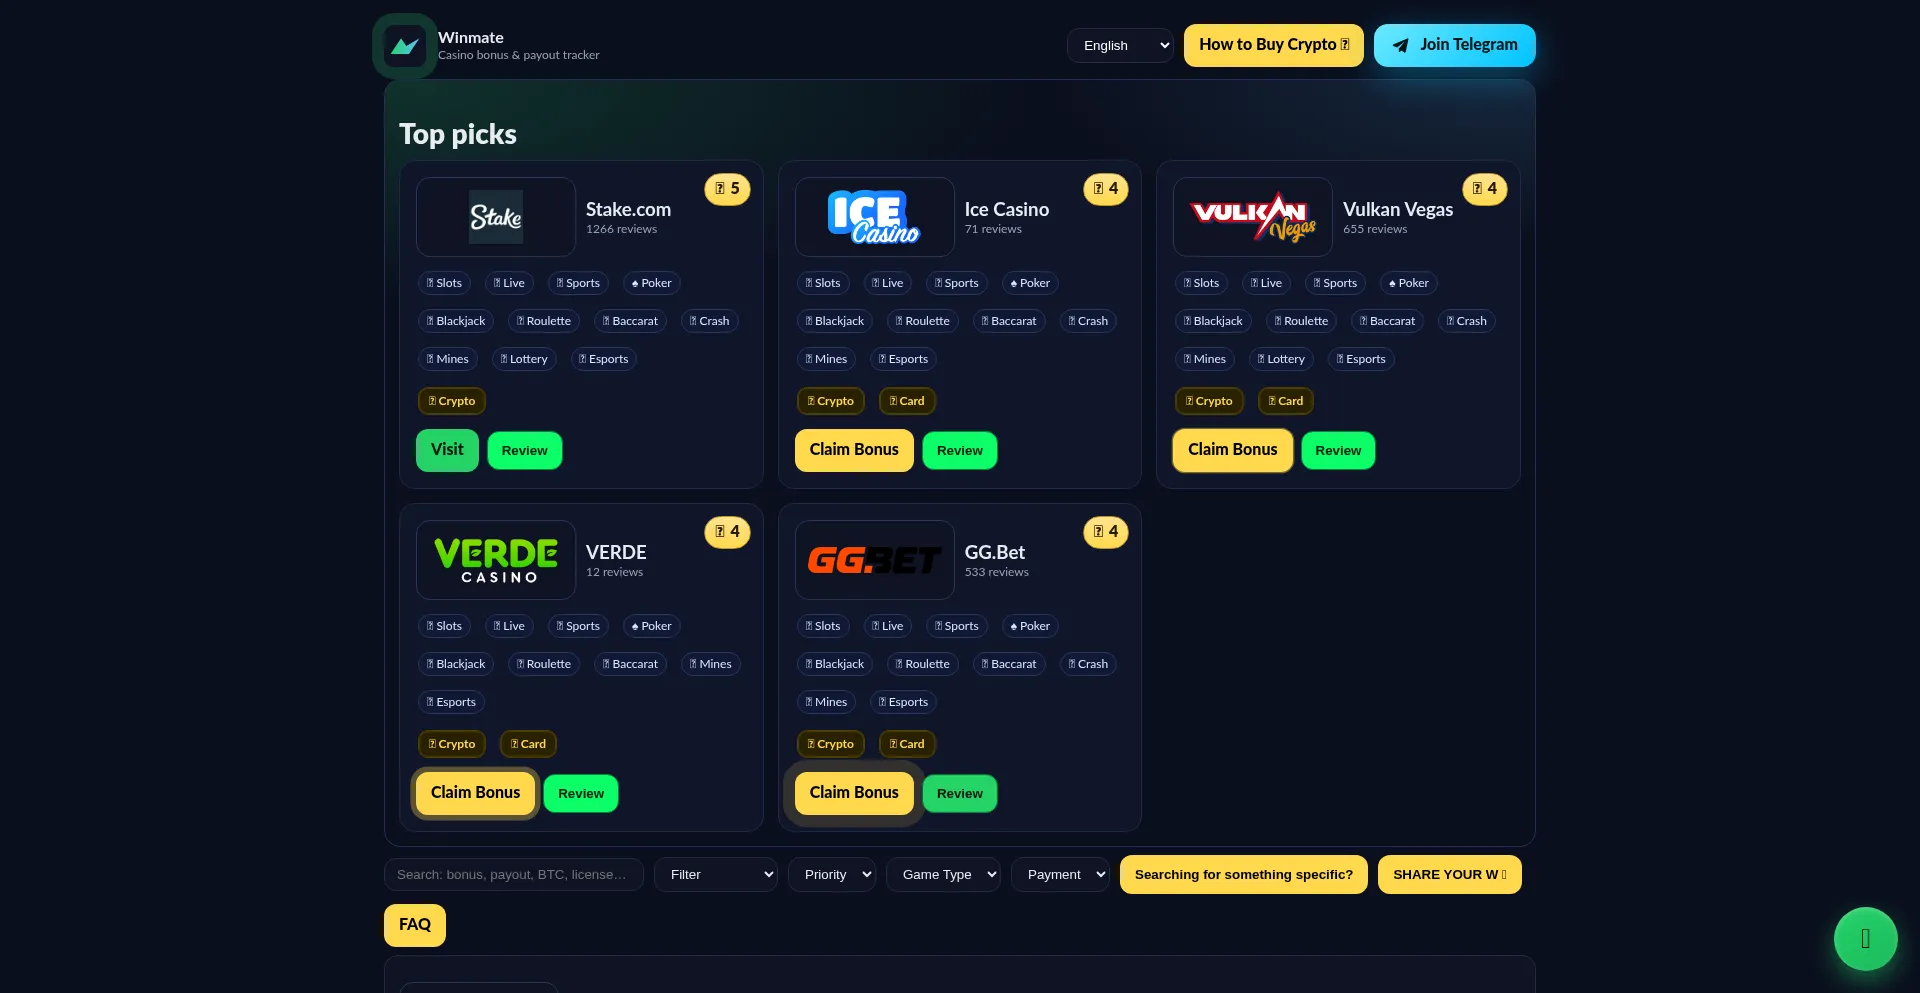Click the '71 reviews' text under Ice Casino
The width and height of the screenshot is (1920, 993).
[x=993, y=230]
